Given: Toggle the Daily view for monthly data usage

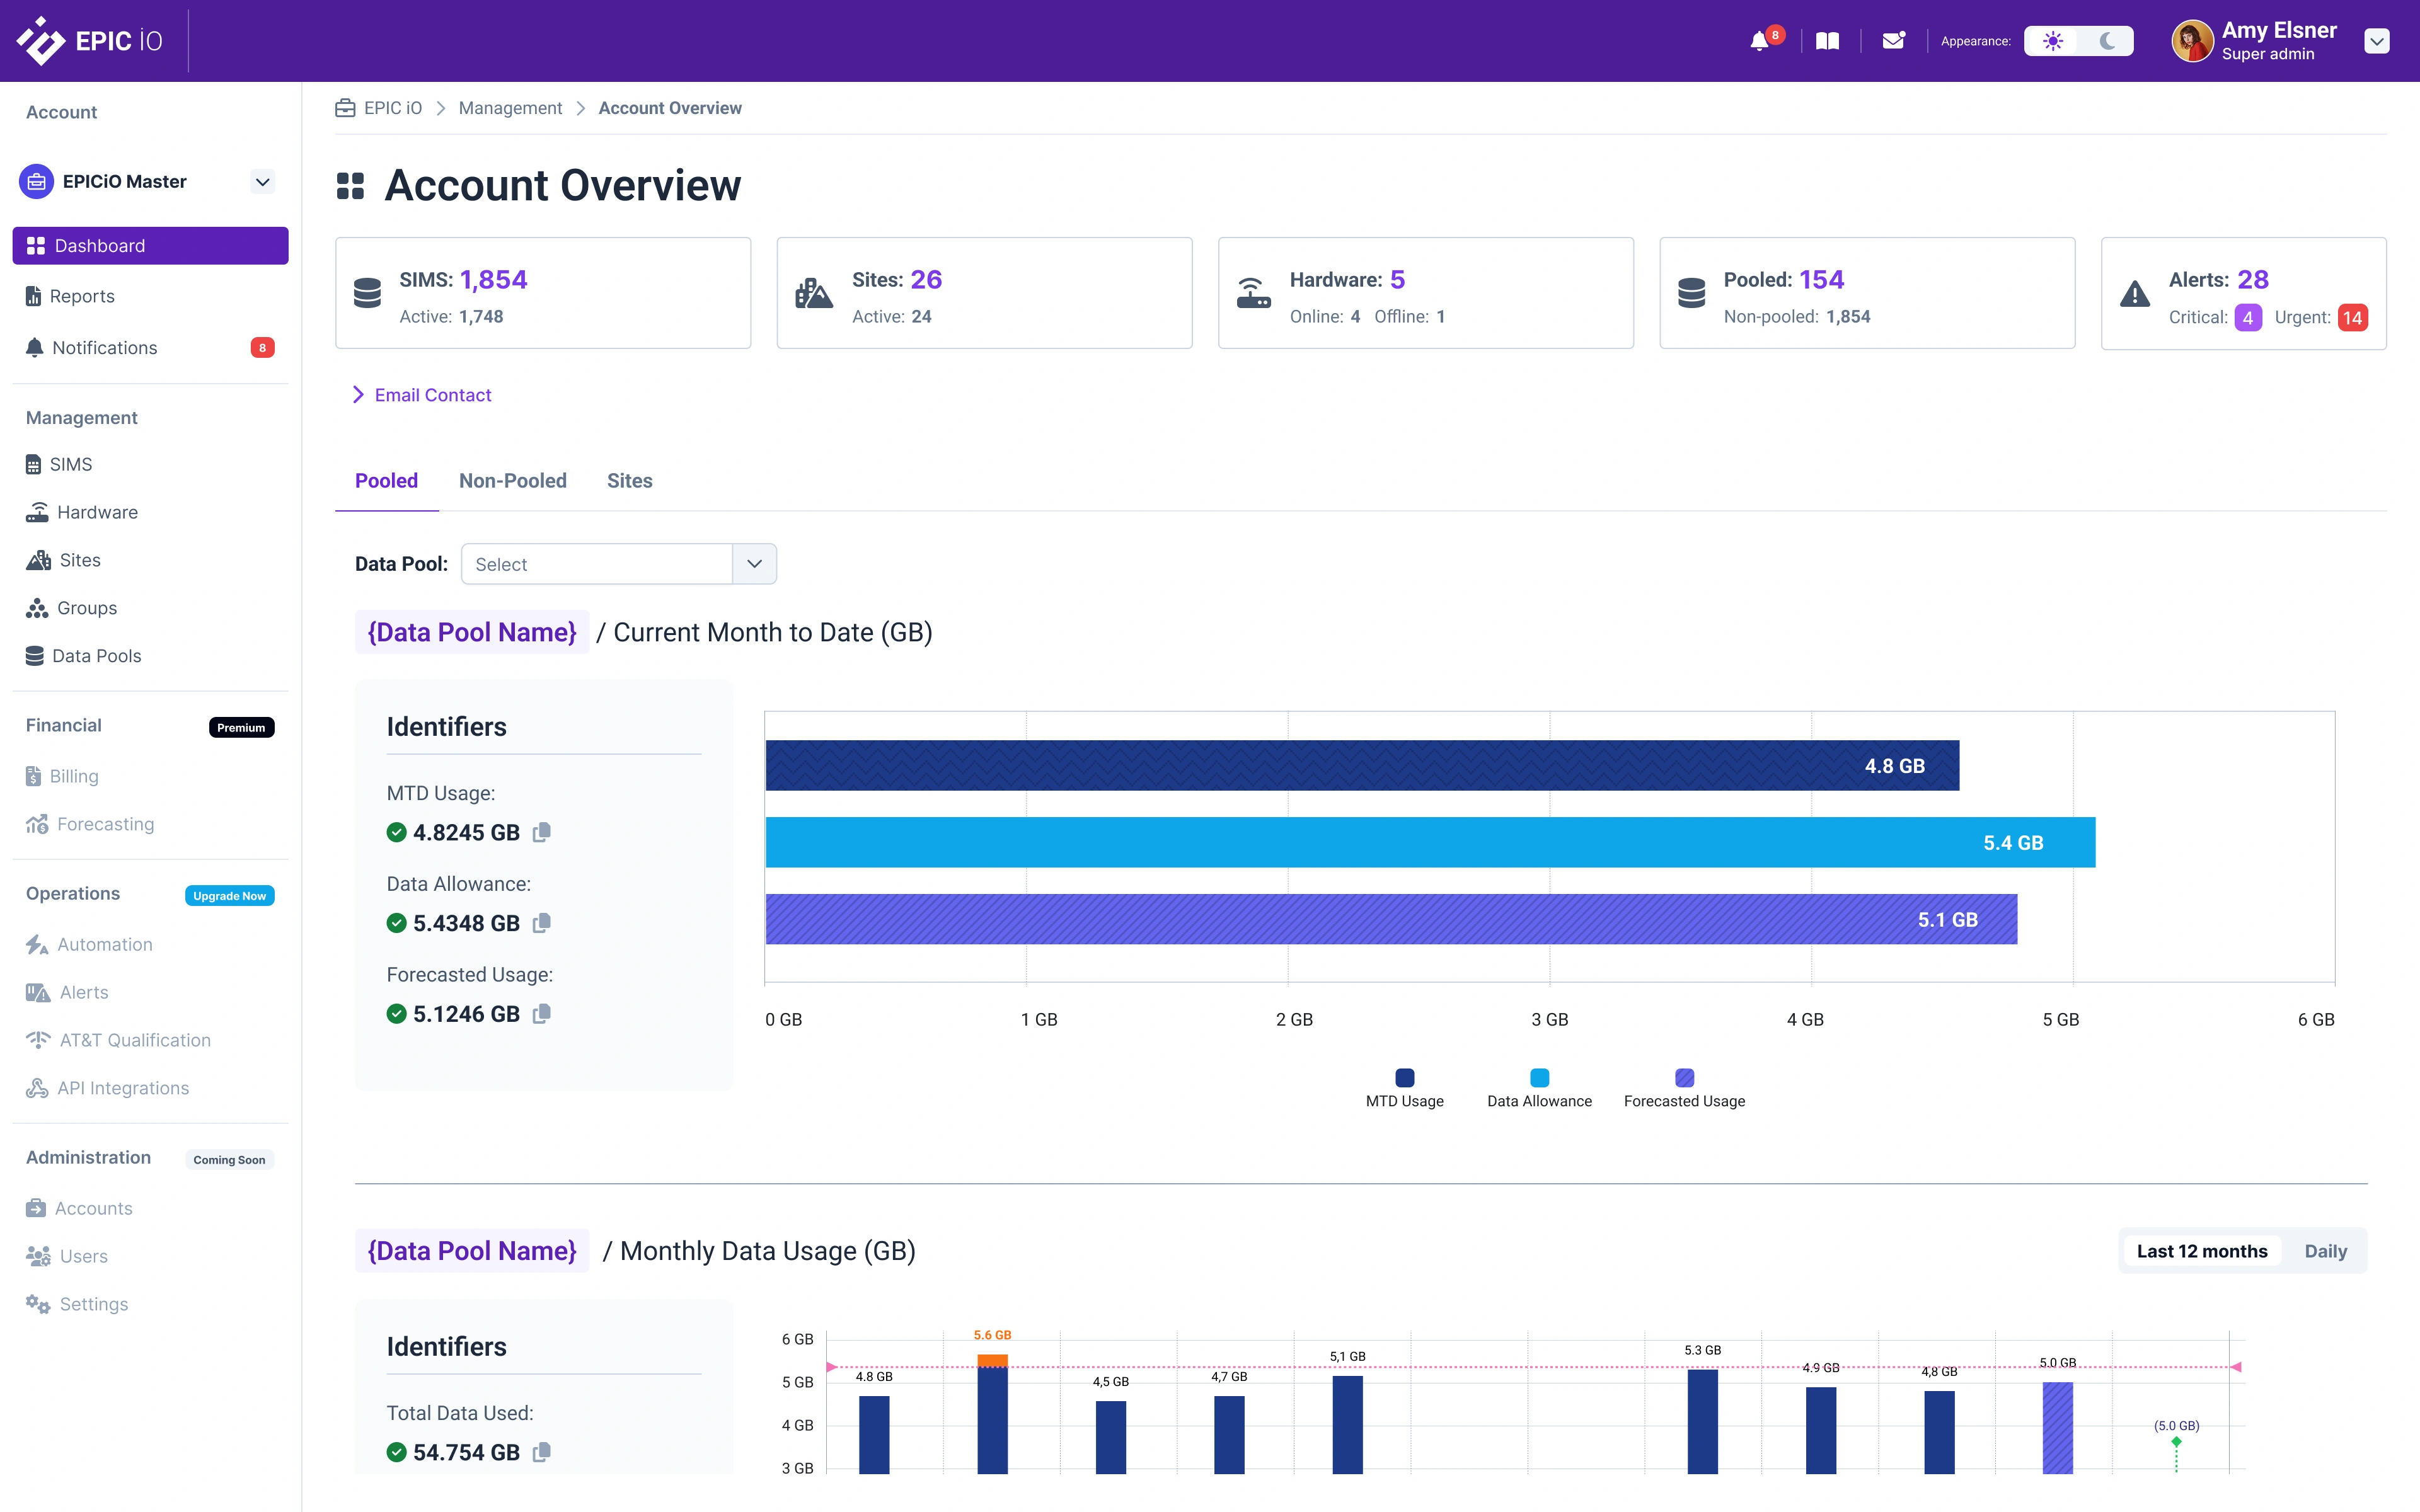Looking at the screenshot, I should click(x=2327, y=1250).
